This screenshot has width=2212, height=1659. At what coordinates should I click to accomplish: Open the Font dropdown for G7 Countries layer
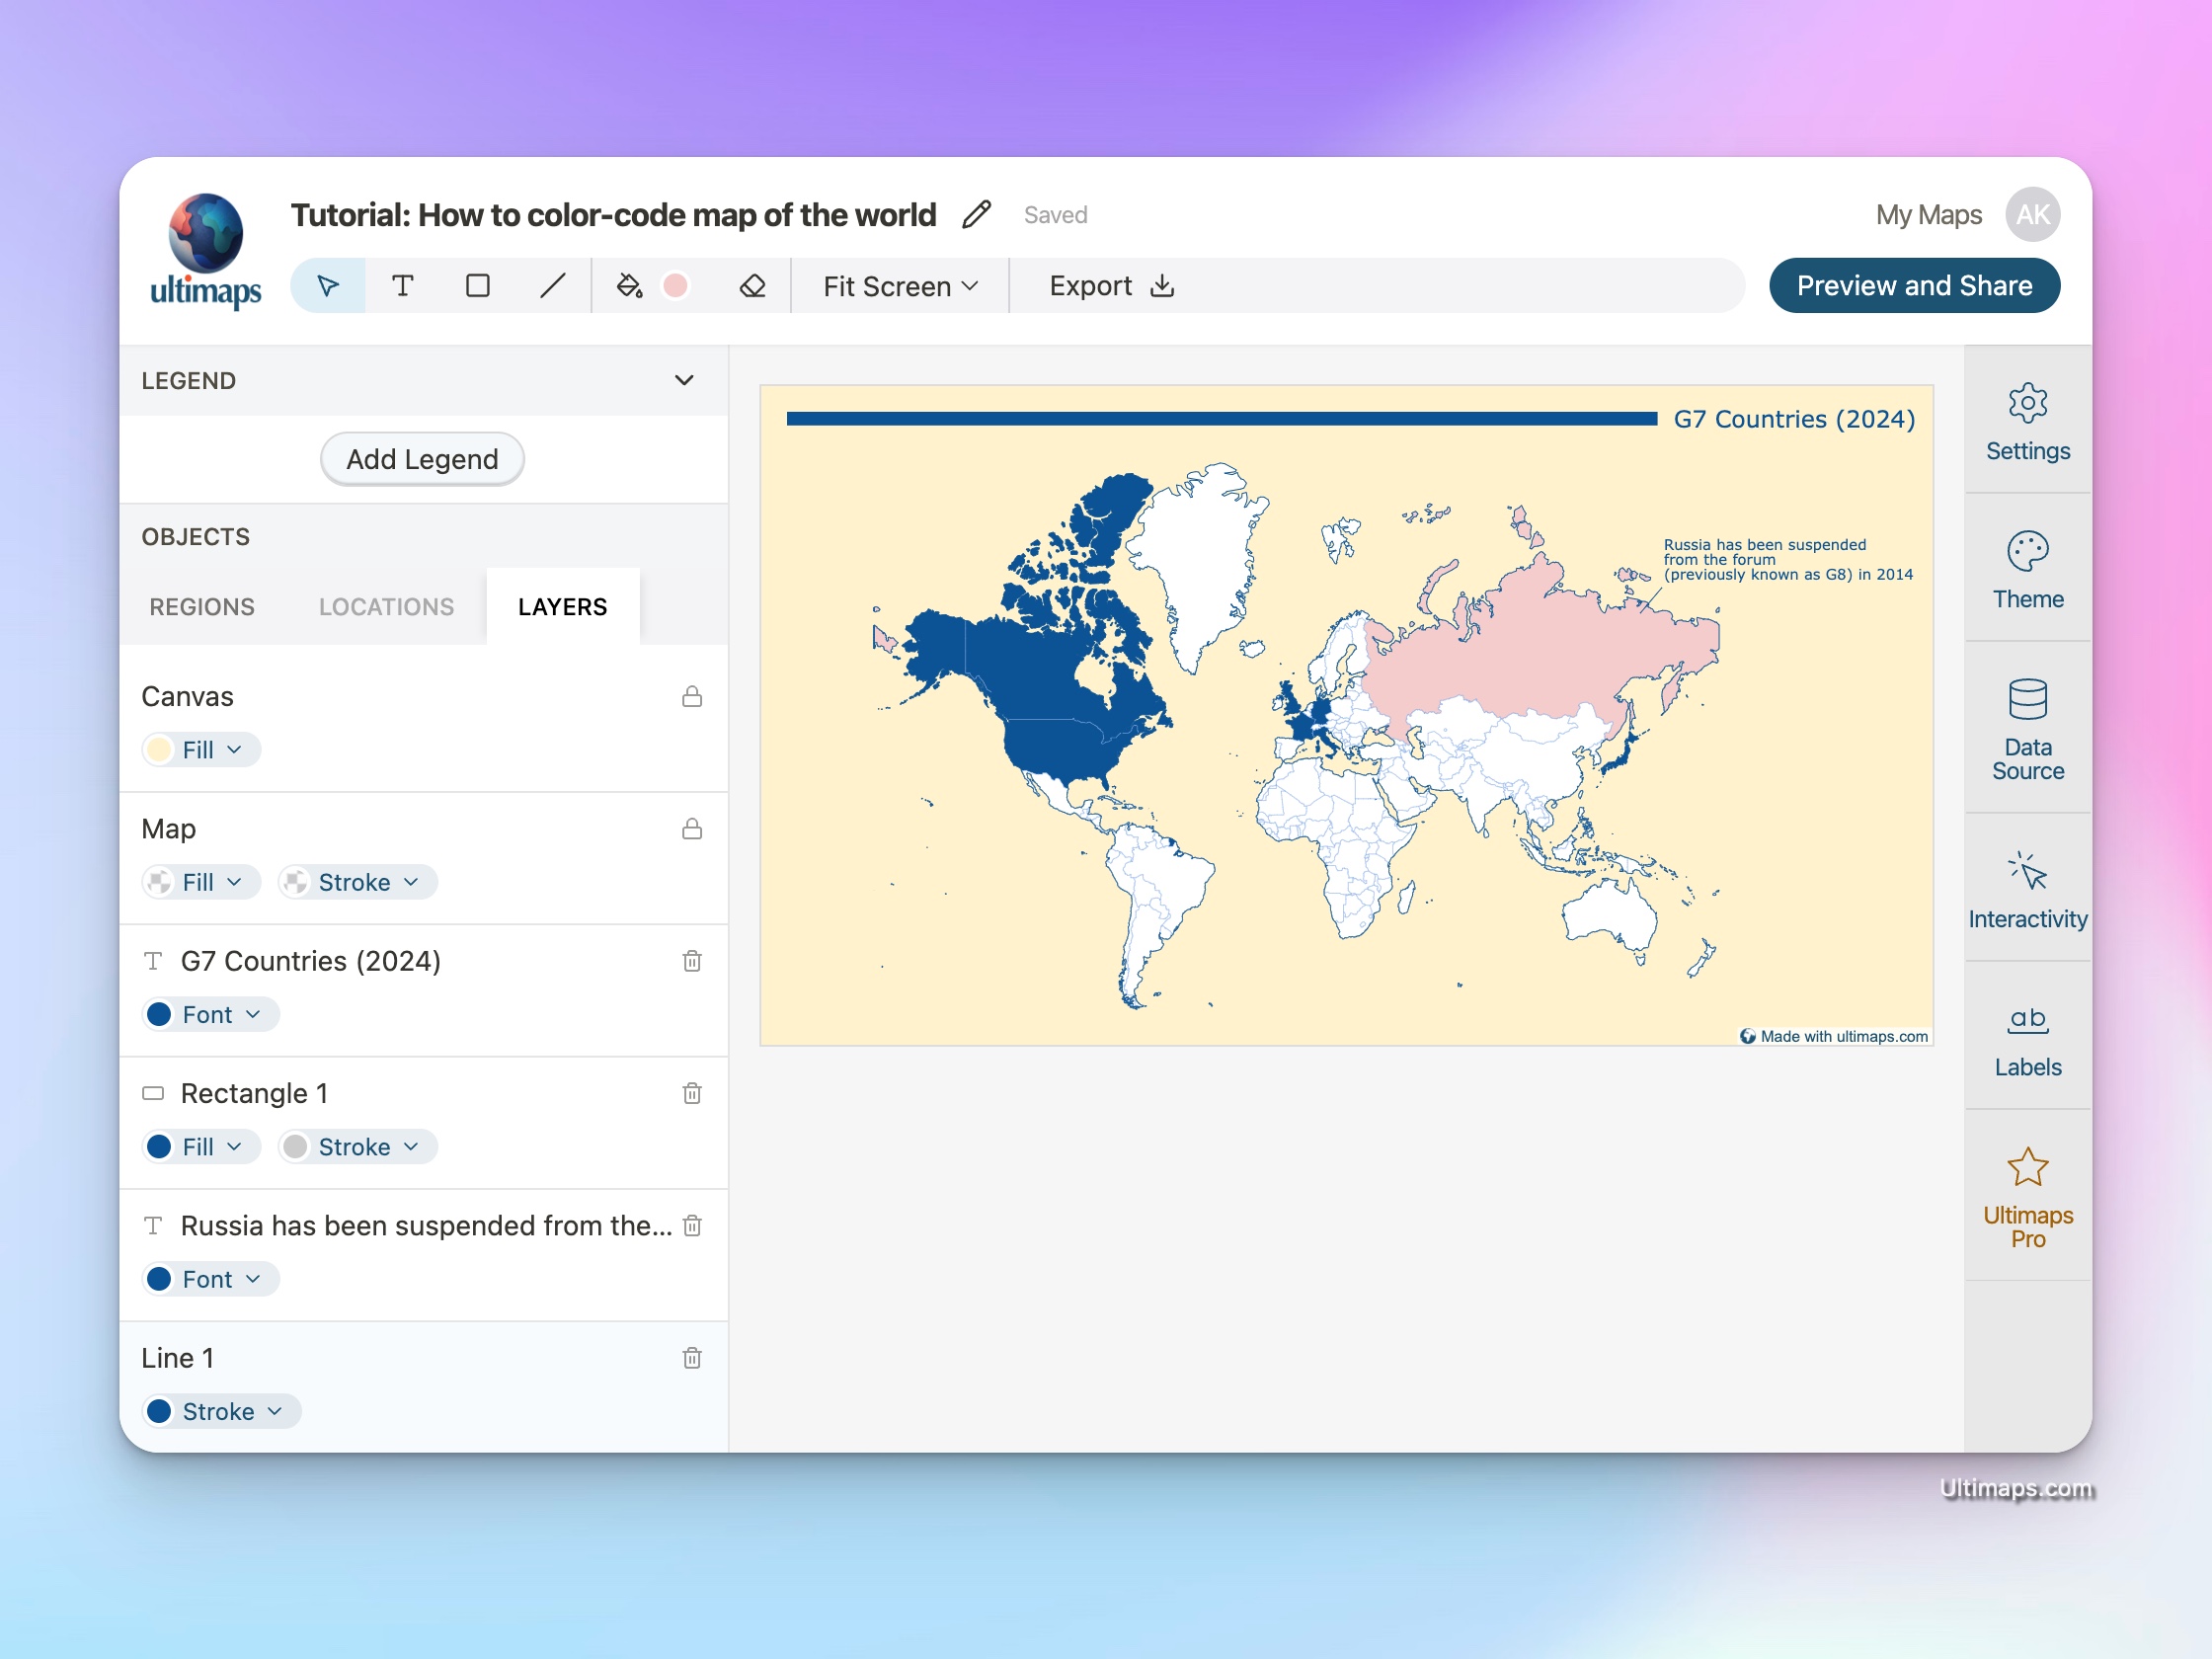click(x=210, y=1014)
